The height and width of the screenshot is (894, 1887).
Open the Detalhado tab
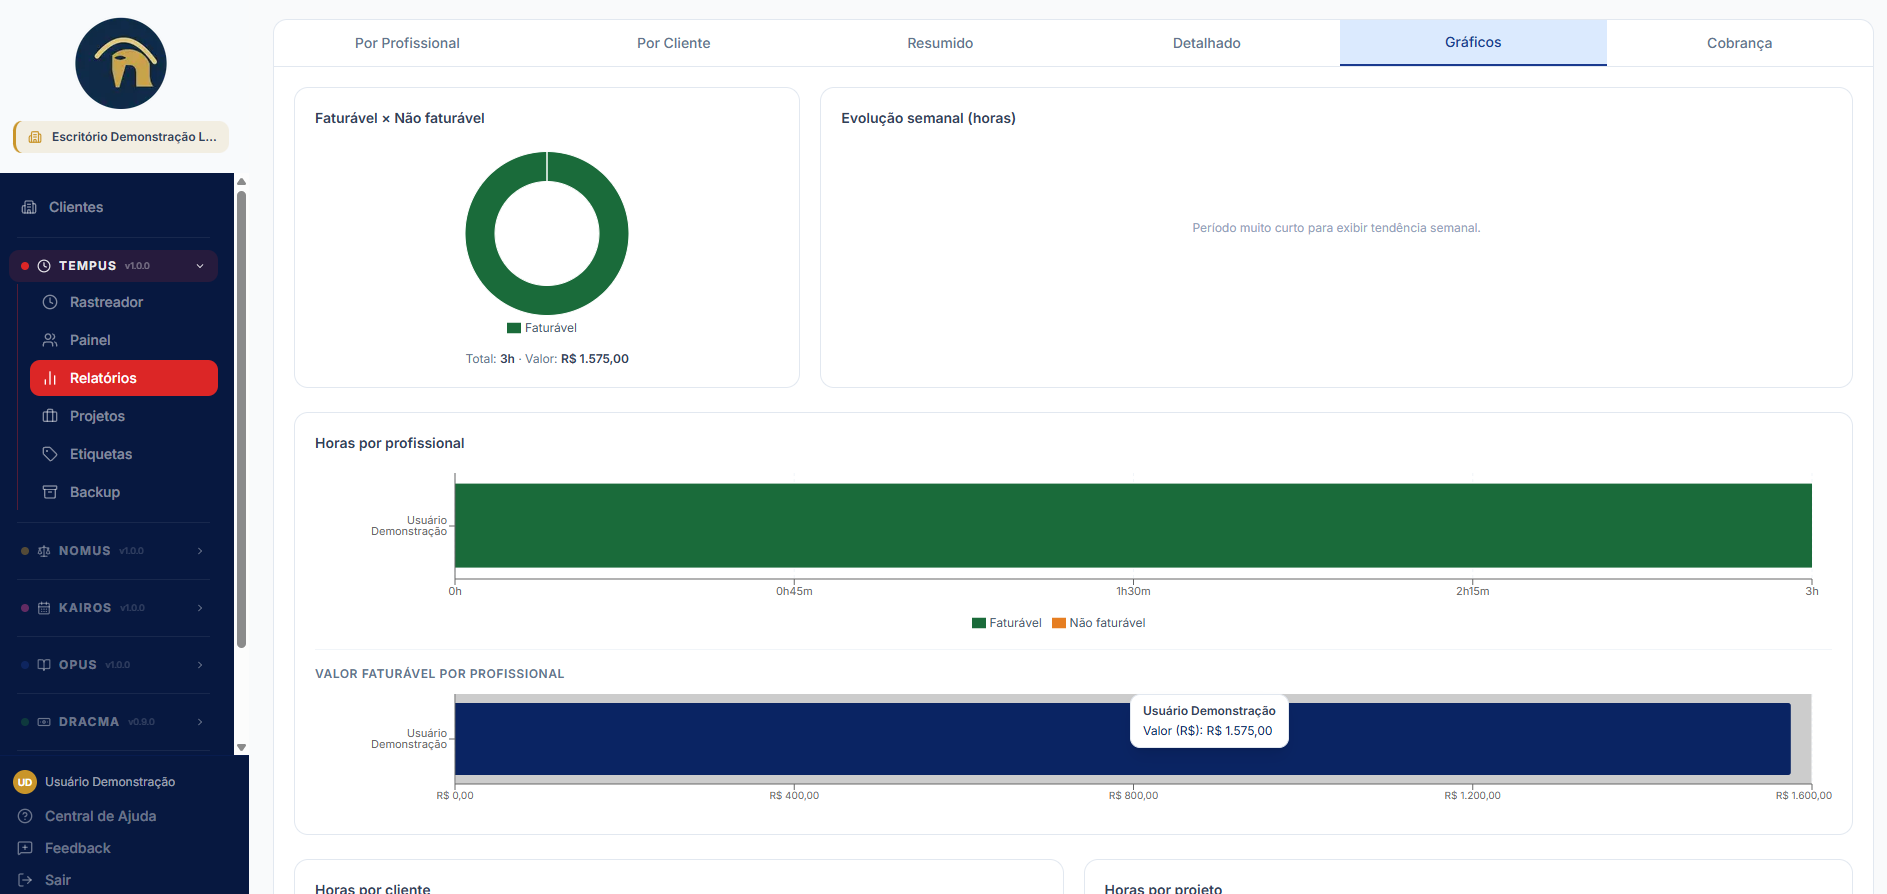(1207, 43)
